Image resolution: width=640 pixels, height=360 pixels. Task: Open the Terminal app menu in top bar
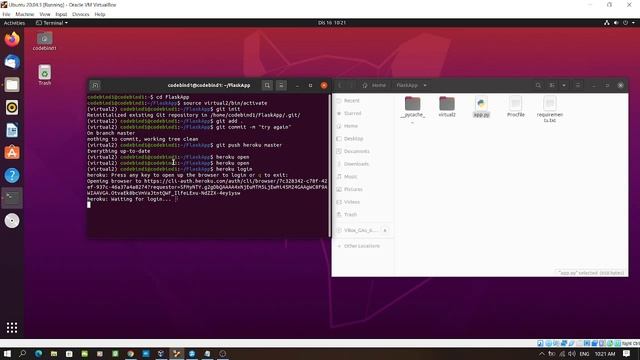(x=52, y=23)
